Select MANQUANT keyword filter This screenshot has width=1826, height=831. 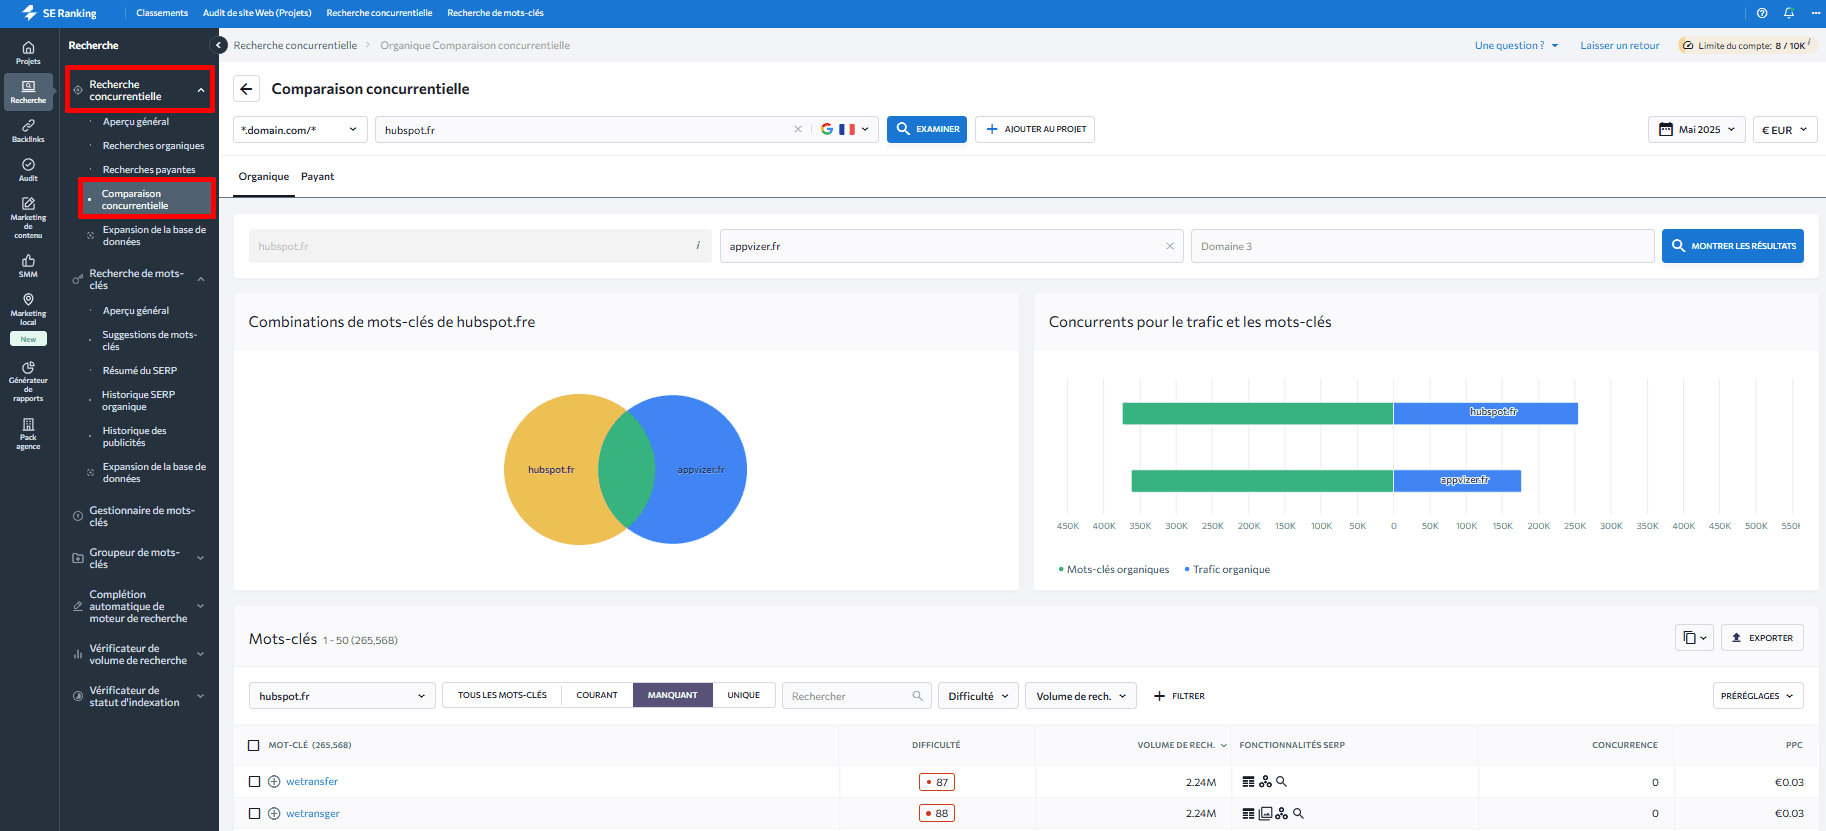pos(673,695)
